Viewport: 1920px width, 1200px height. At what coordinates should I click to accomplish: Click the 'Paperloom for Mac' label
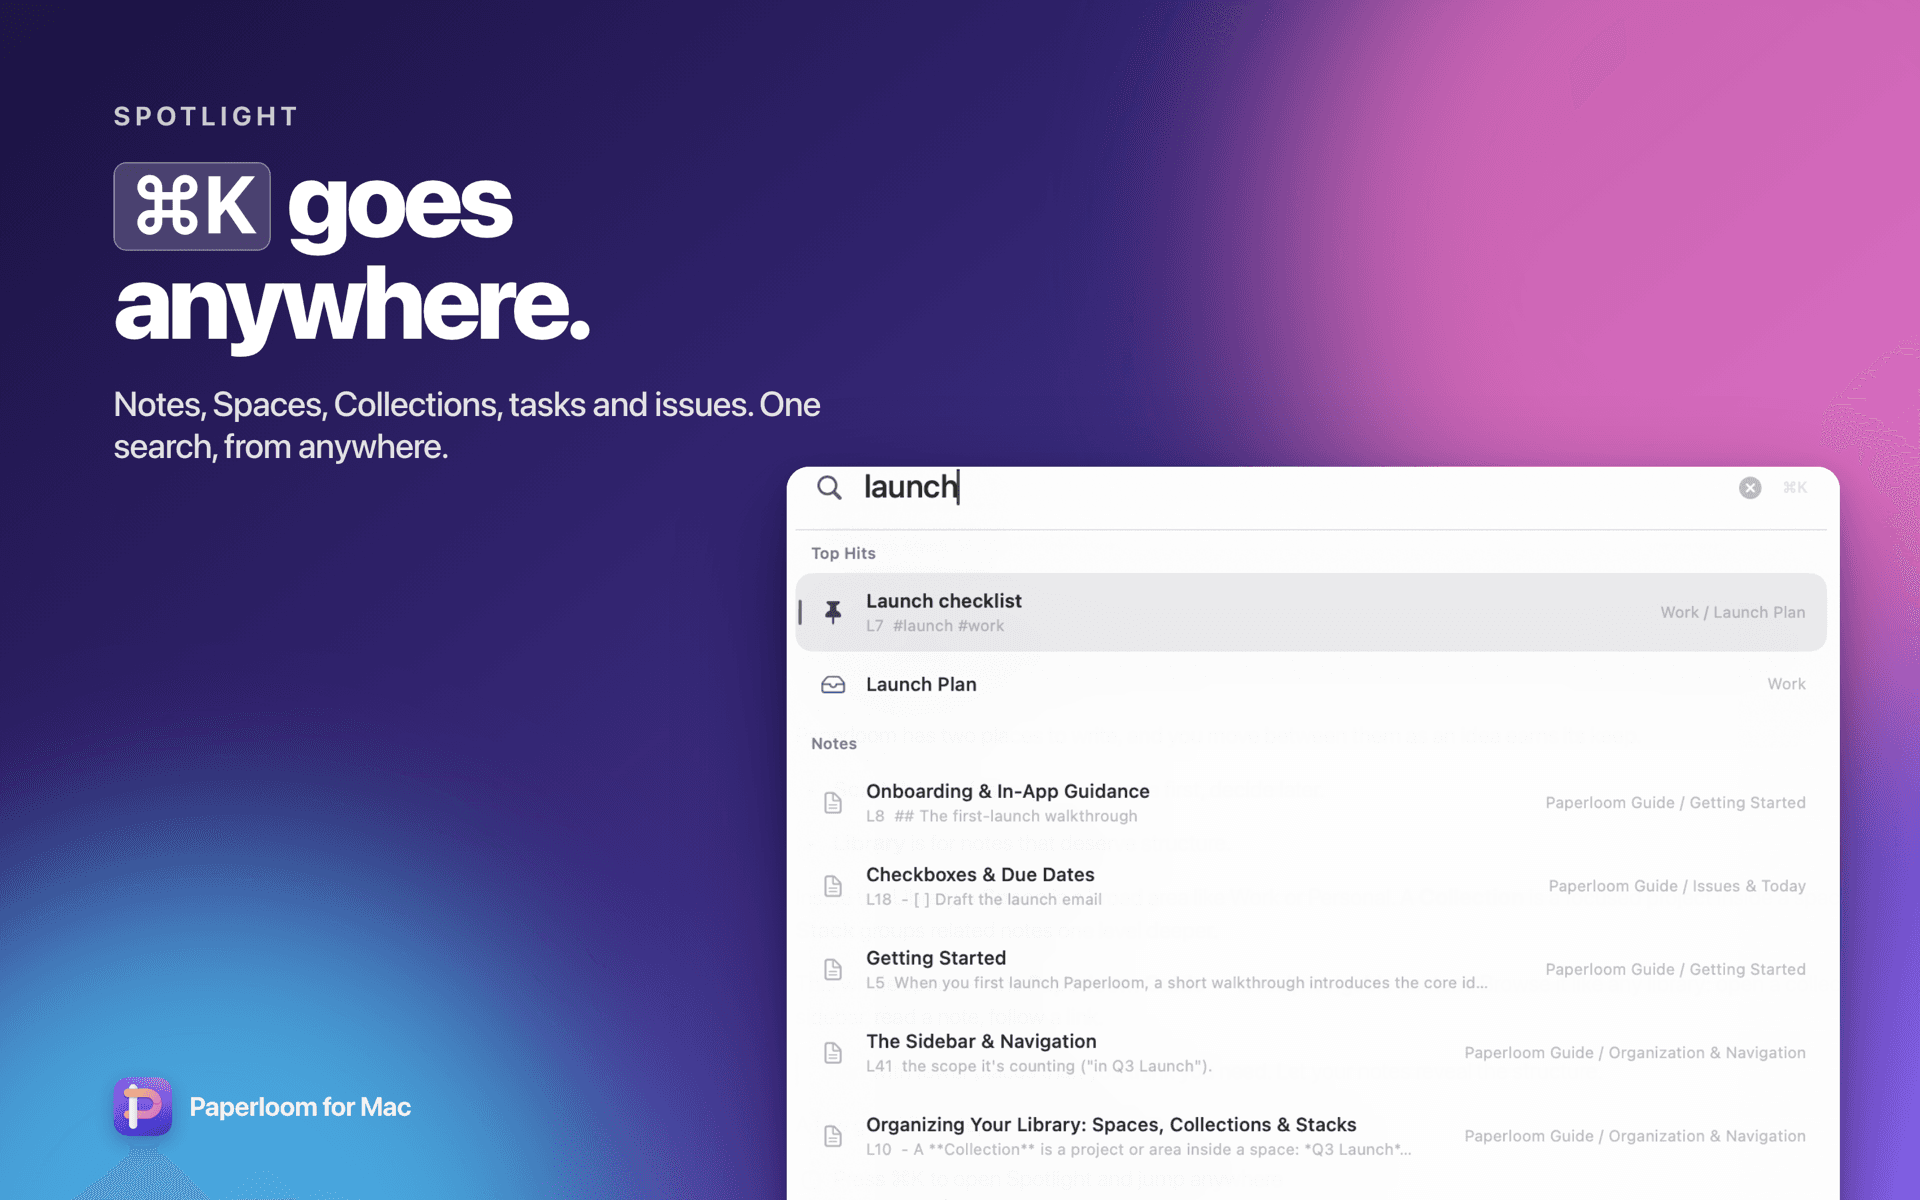coord(300,1107)
